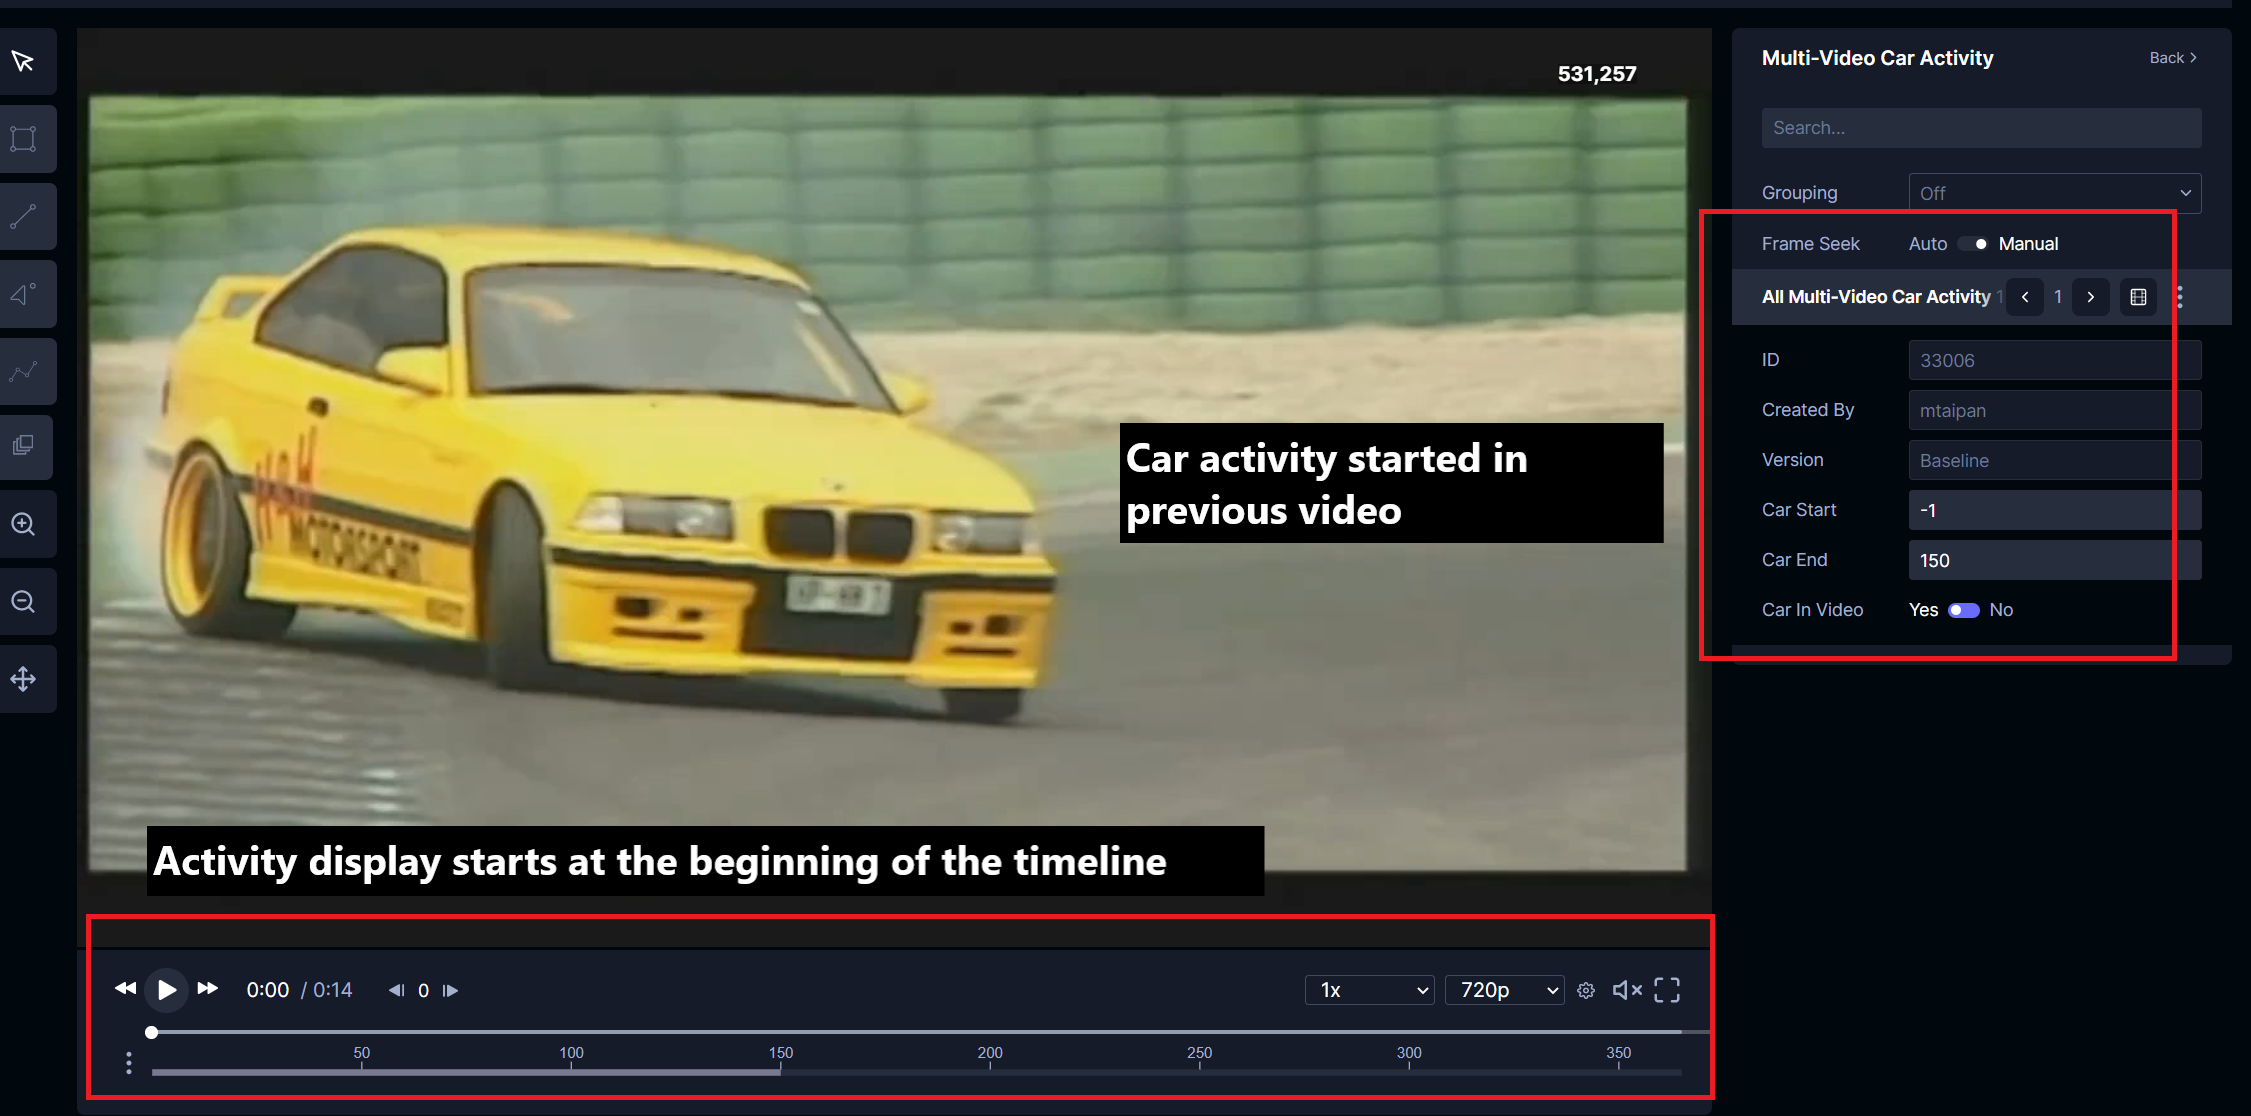Open the 720p resolution dropdown

coord(1504,990)
